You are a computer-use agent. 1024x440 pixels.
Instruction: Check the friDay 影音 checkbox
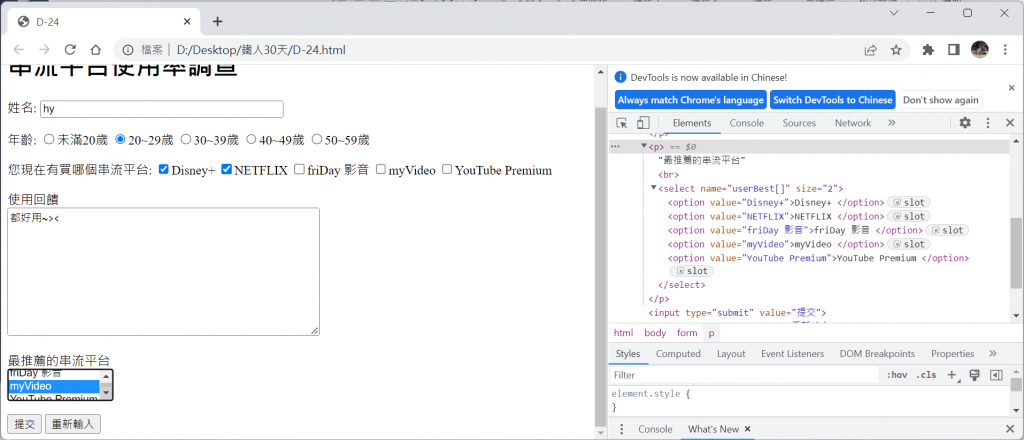tap(299, 170)
